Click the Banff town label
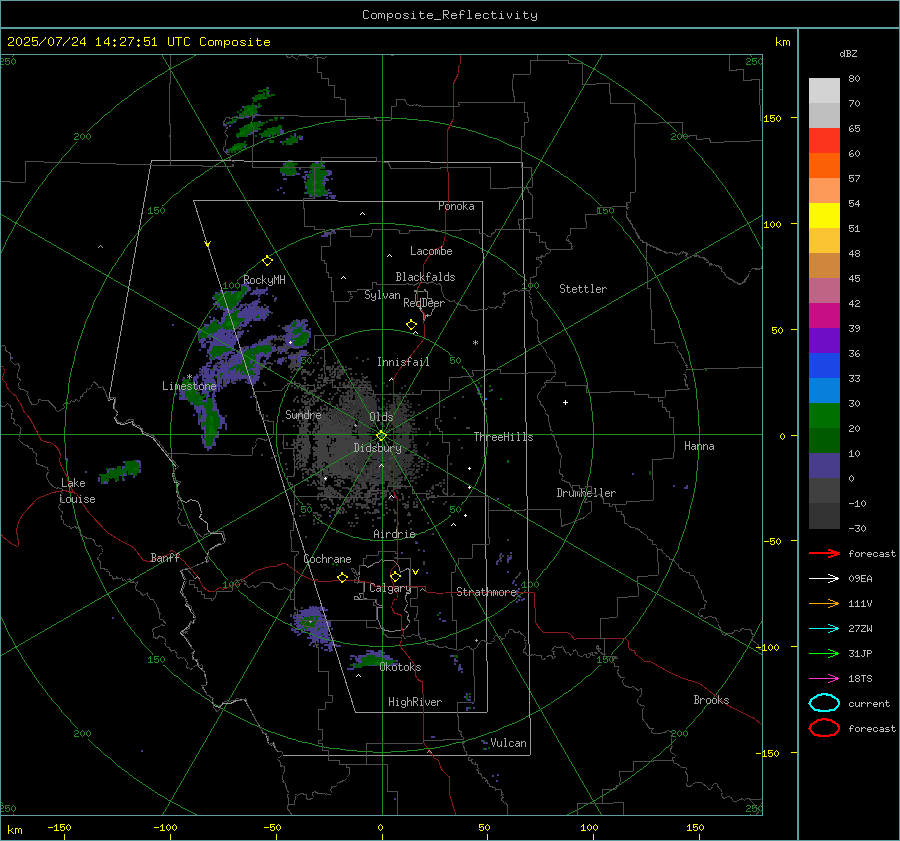 165,557
